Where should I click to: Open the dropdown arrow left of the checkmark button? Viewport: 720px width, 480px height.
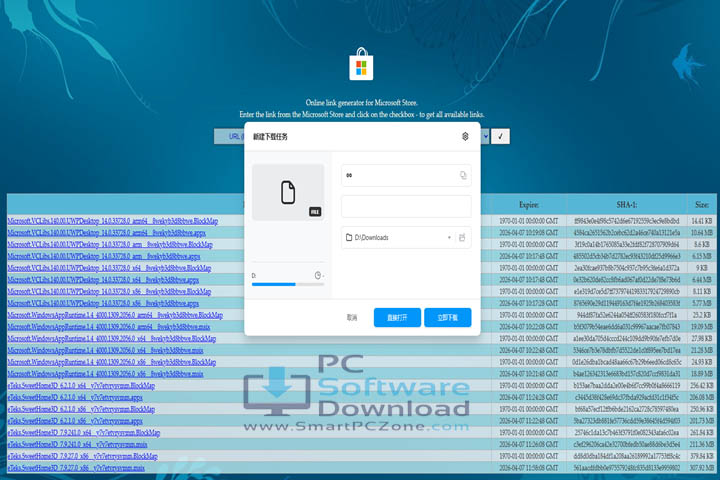(485, 136)
